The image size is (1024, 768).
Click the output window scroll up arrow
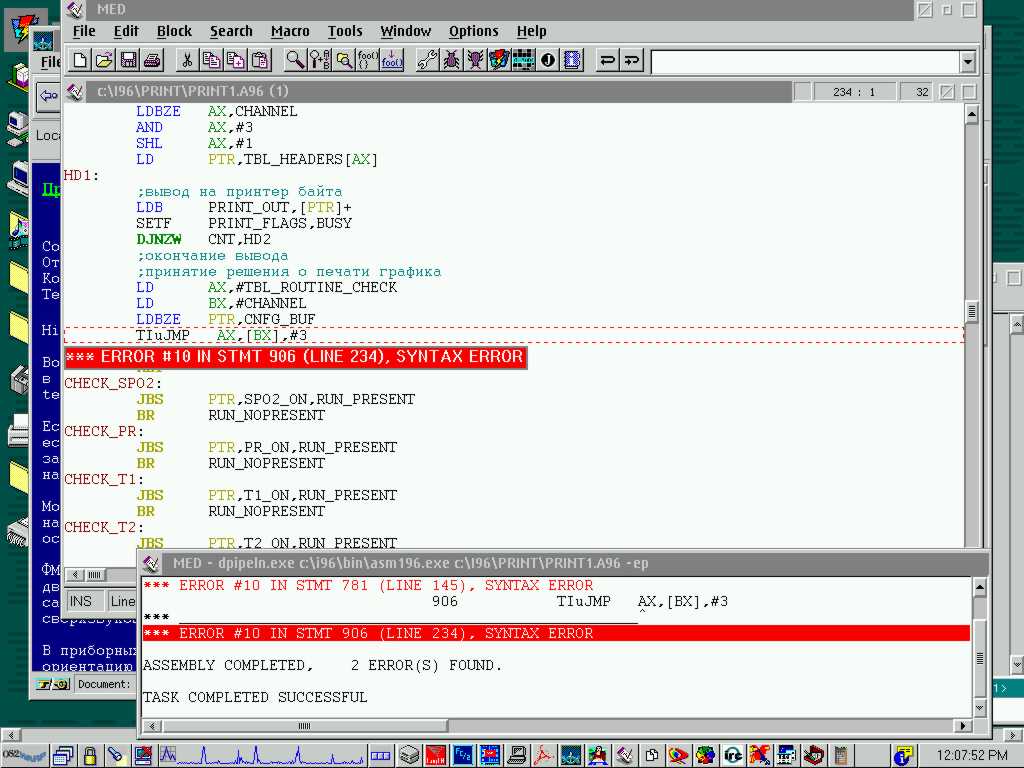(980, 588)
